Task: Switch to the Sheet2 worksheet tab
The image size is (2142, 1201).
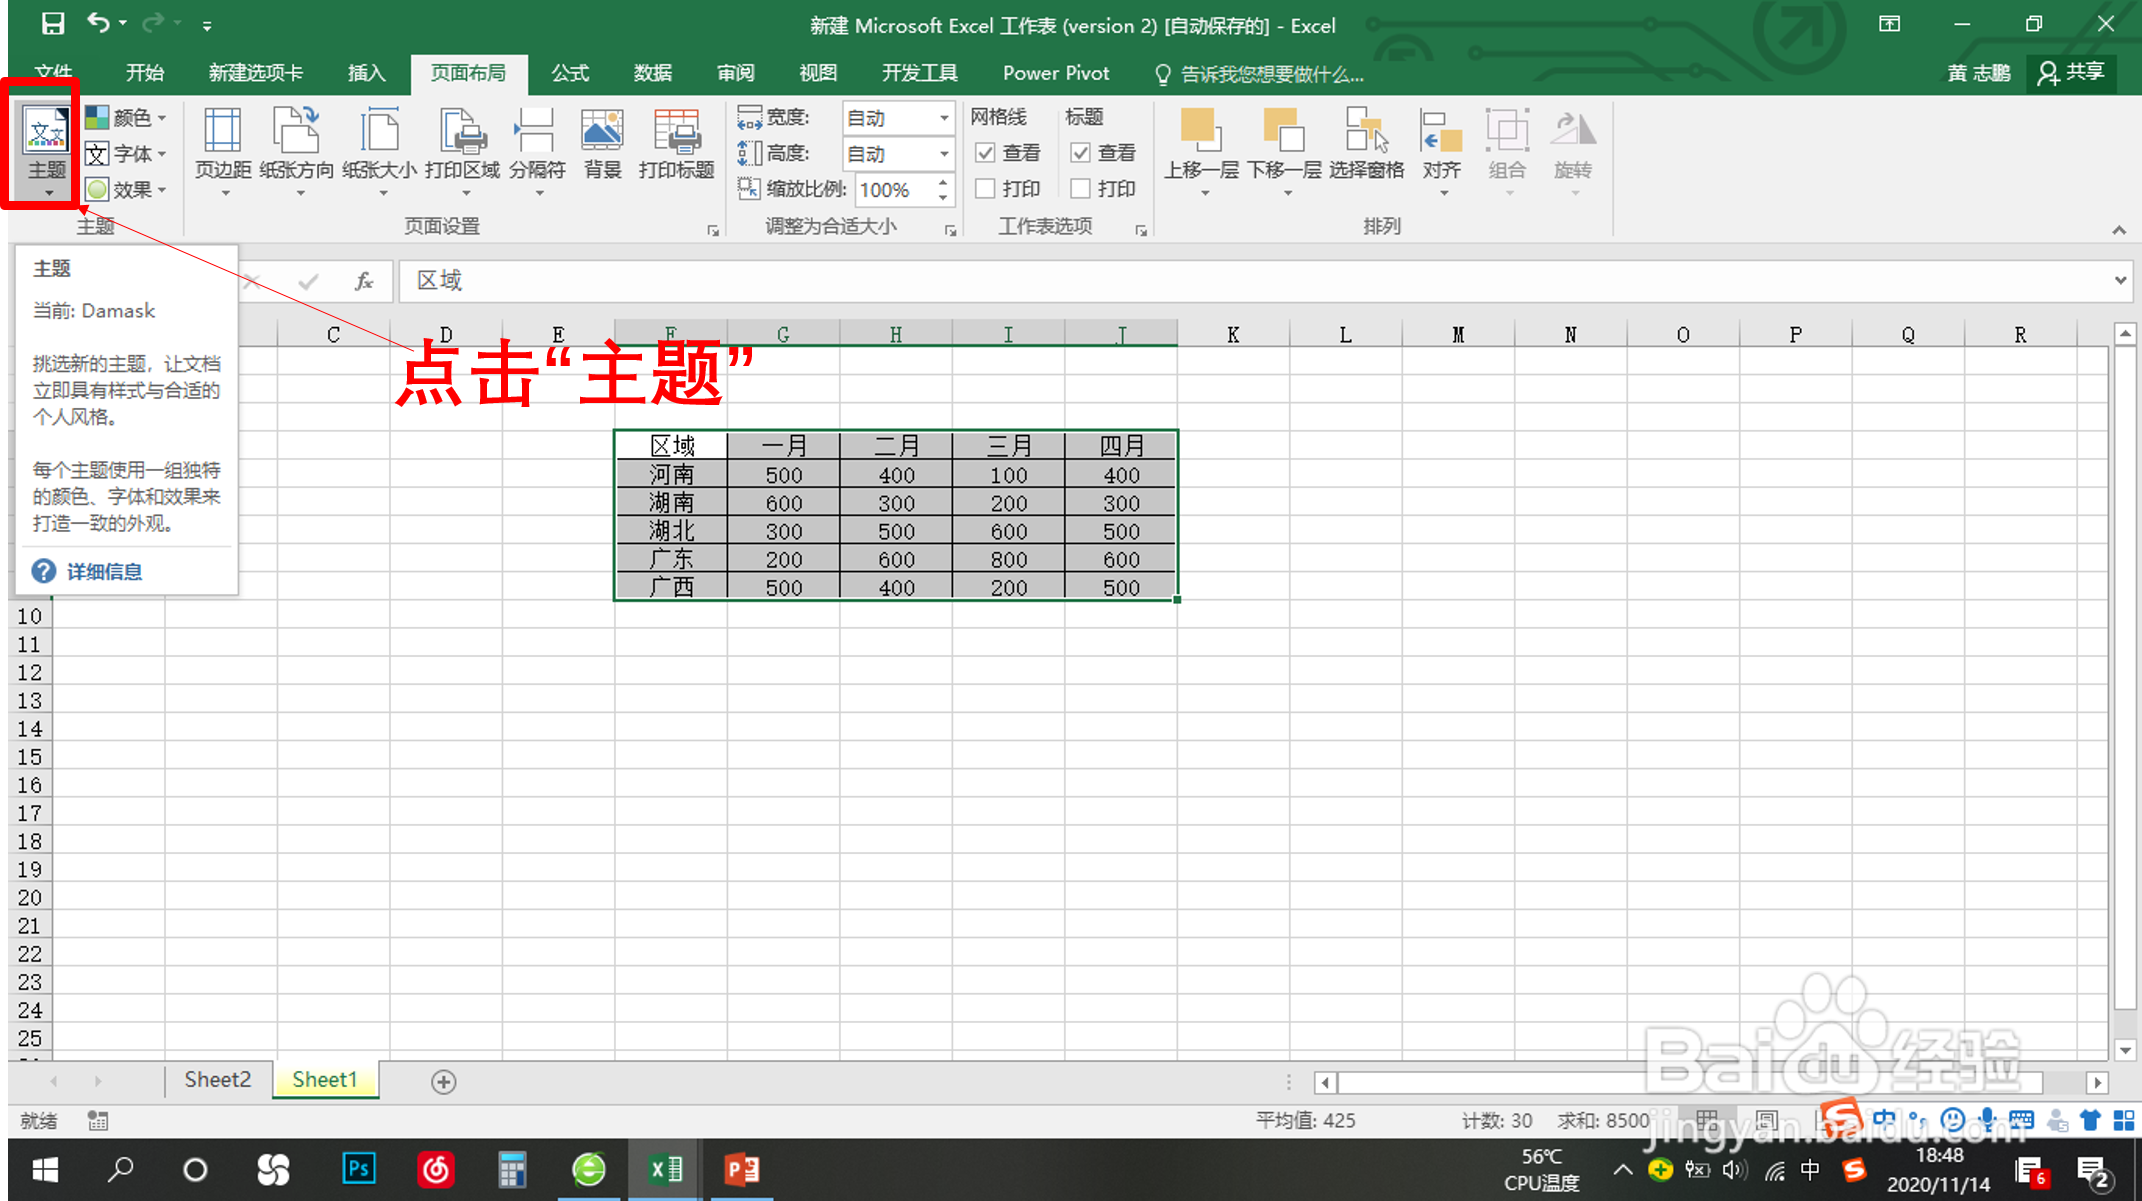Action: tap(217, 1080)
